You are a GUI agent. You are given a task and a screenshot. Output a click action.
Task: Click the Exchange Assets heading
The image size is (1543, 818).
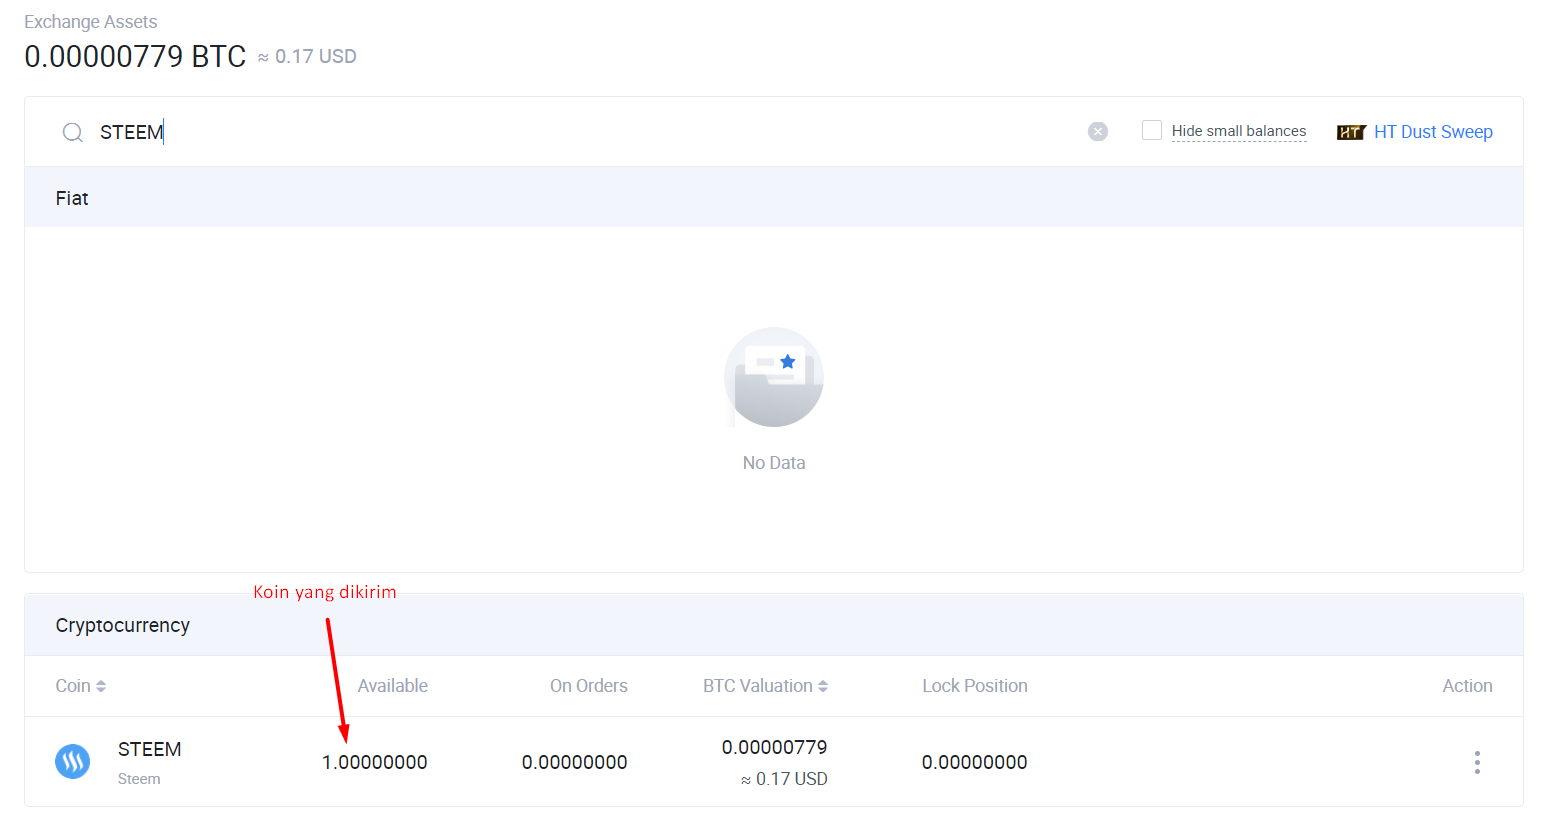point(91,22)
